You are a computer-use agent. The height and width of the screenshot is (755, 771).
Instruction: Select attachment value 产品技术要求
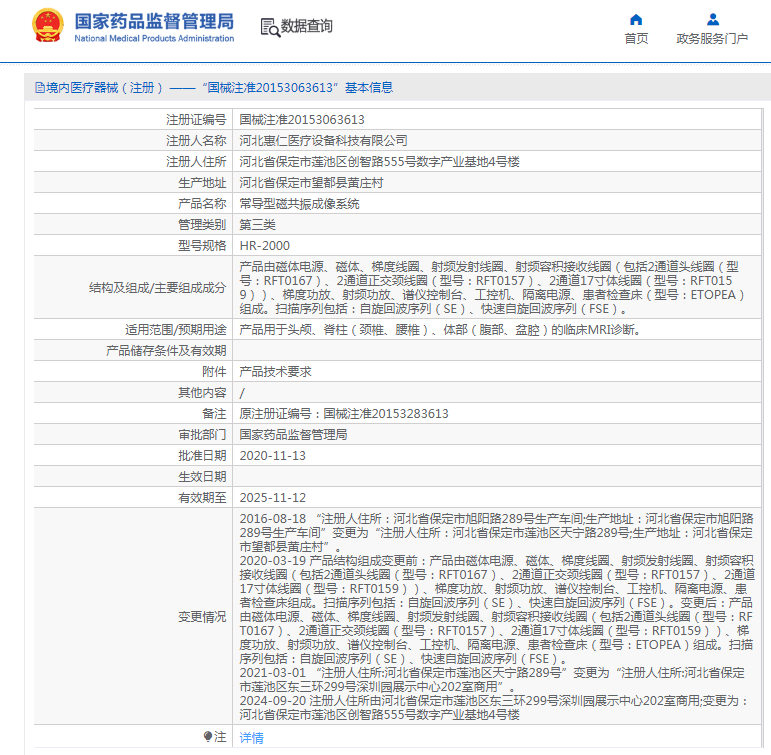pos(275,372)
